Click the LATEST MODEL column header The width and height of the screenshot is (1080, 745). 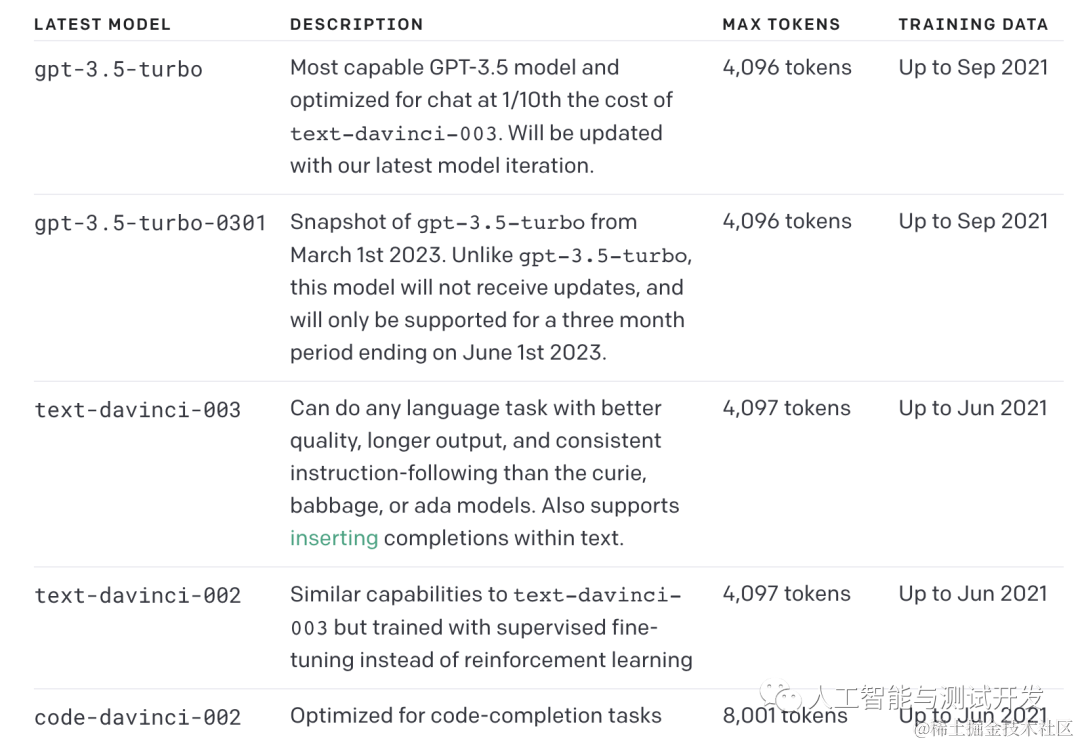102,24
